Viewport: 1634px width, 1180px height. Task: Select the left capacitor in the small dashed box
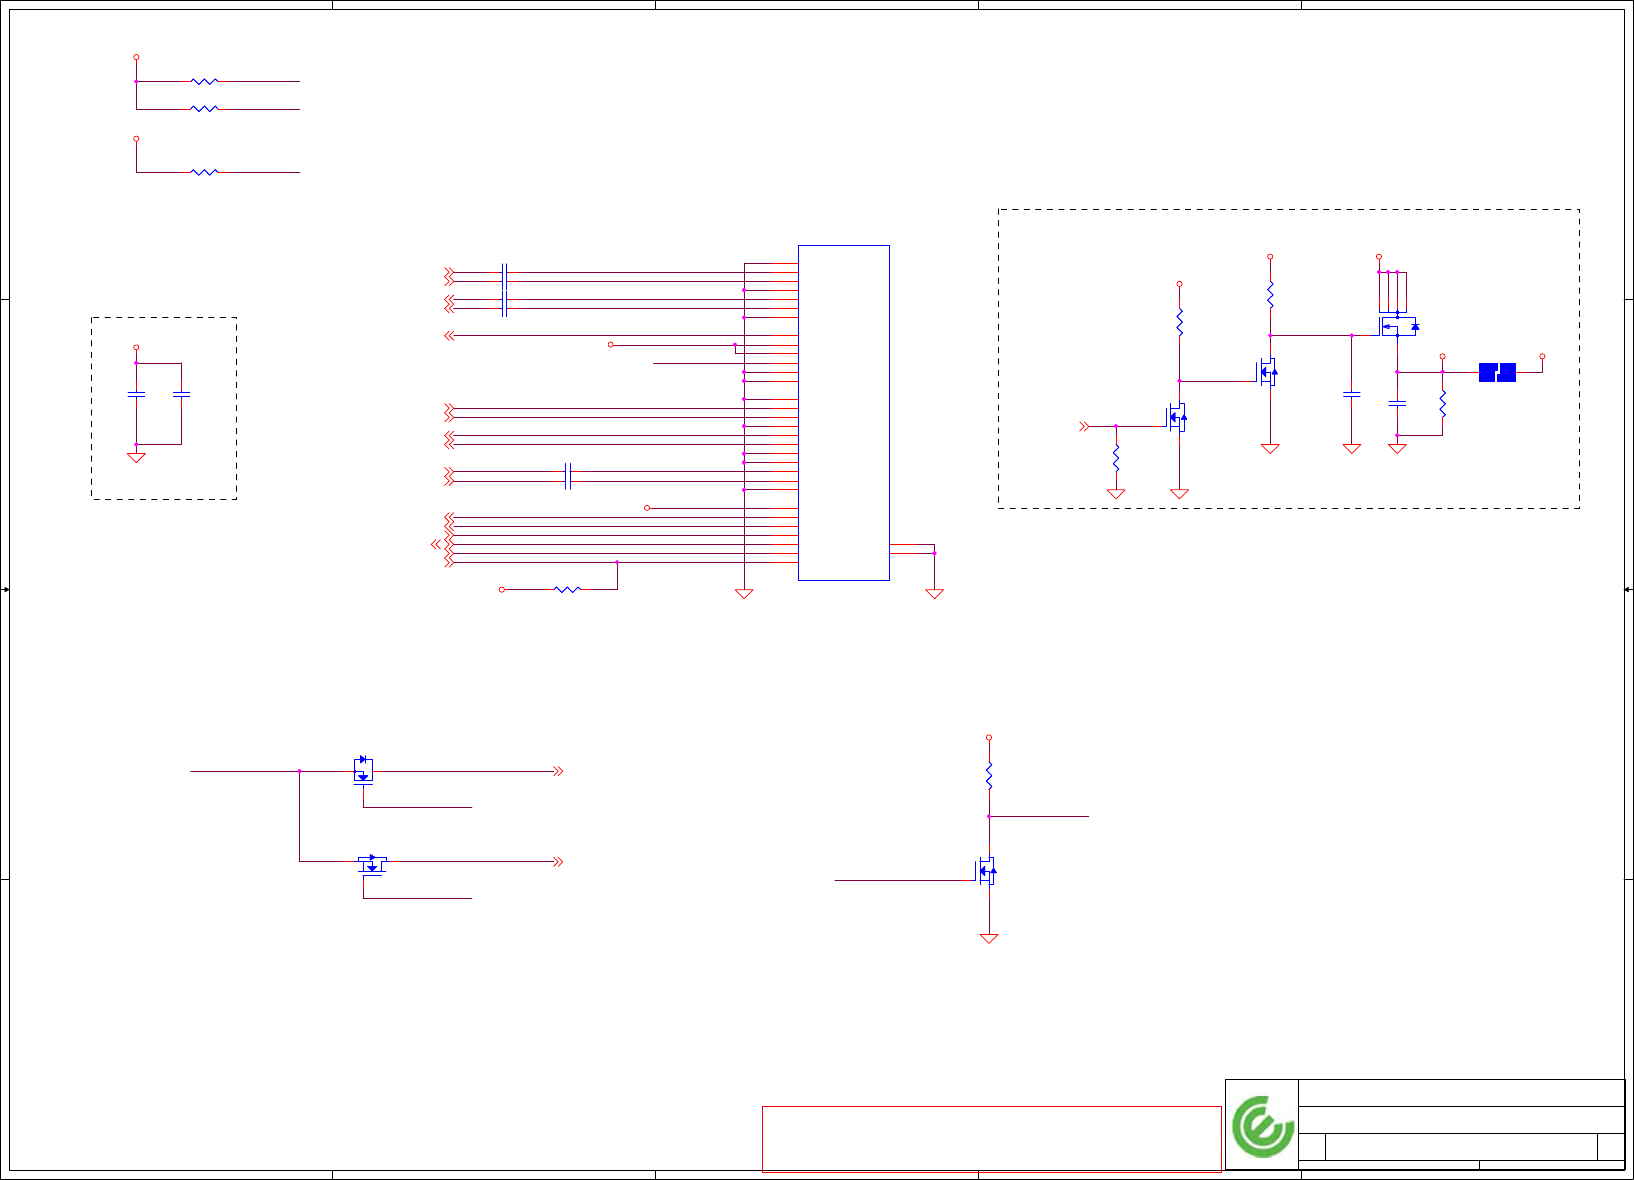click(x=136, y=395)
